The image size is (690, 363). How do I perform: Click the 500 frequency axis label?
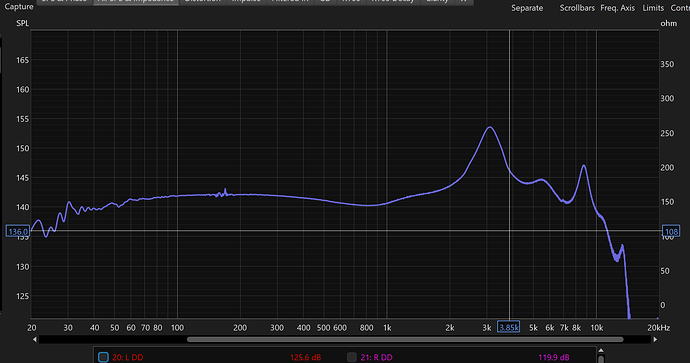[323, 328]
